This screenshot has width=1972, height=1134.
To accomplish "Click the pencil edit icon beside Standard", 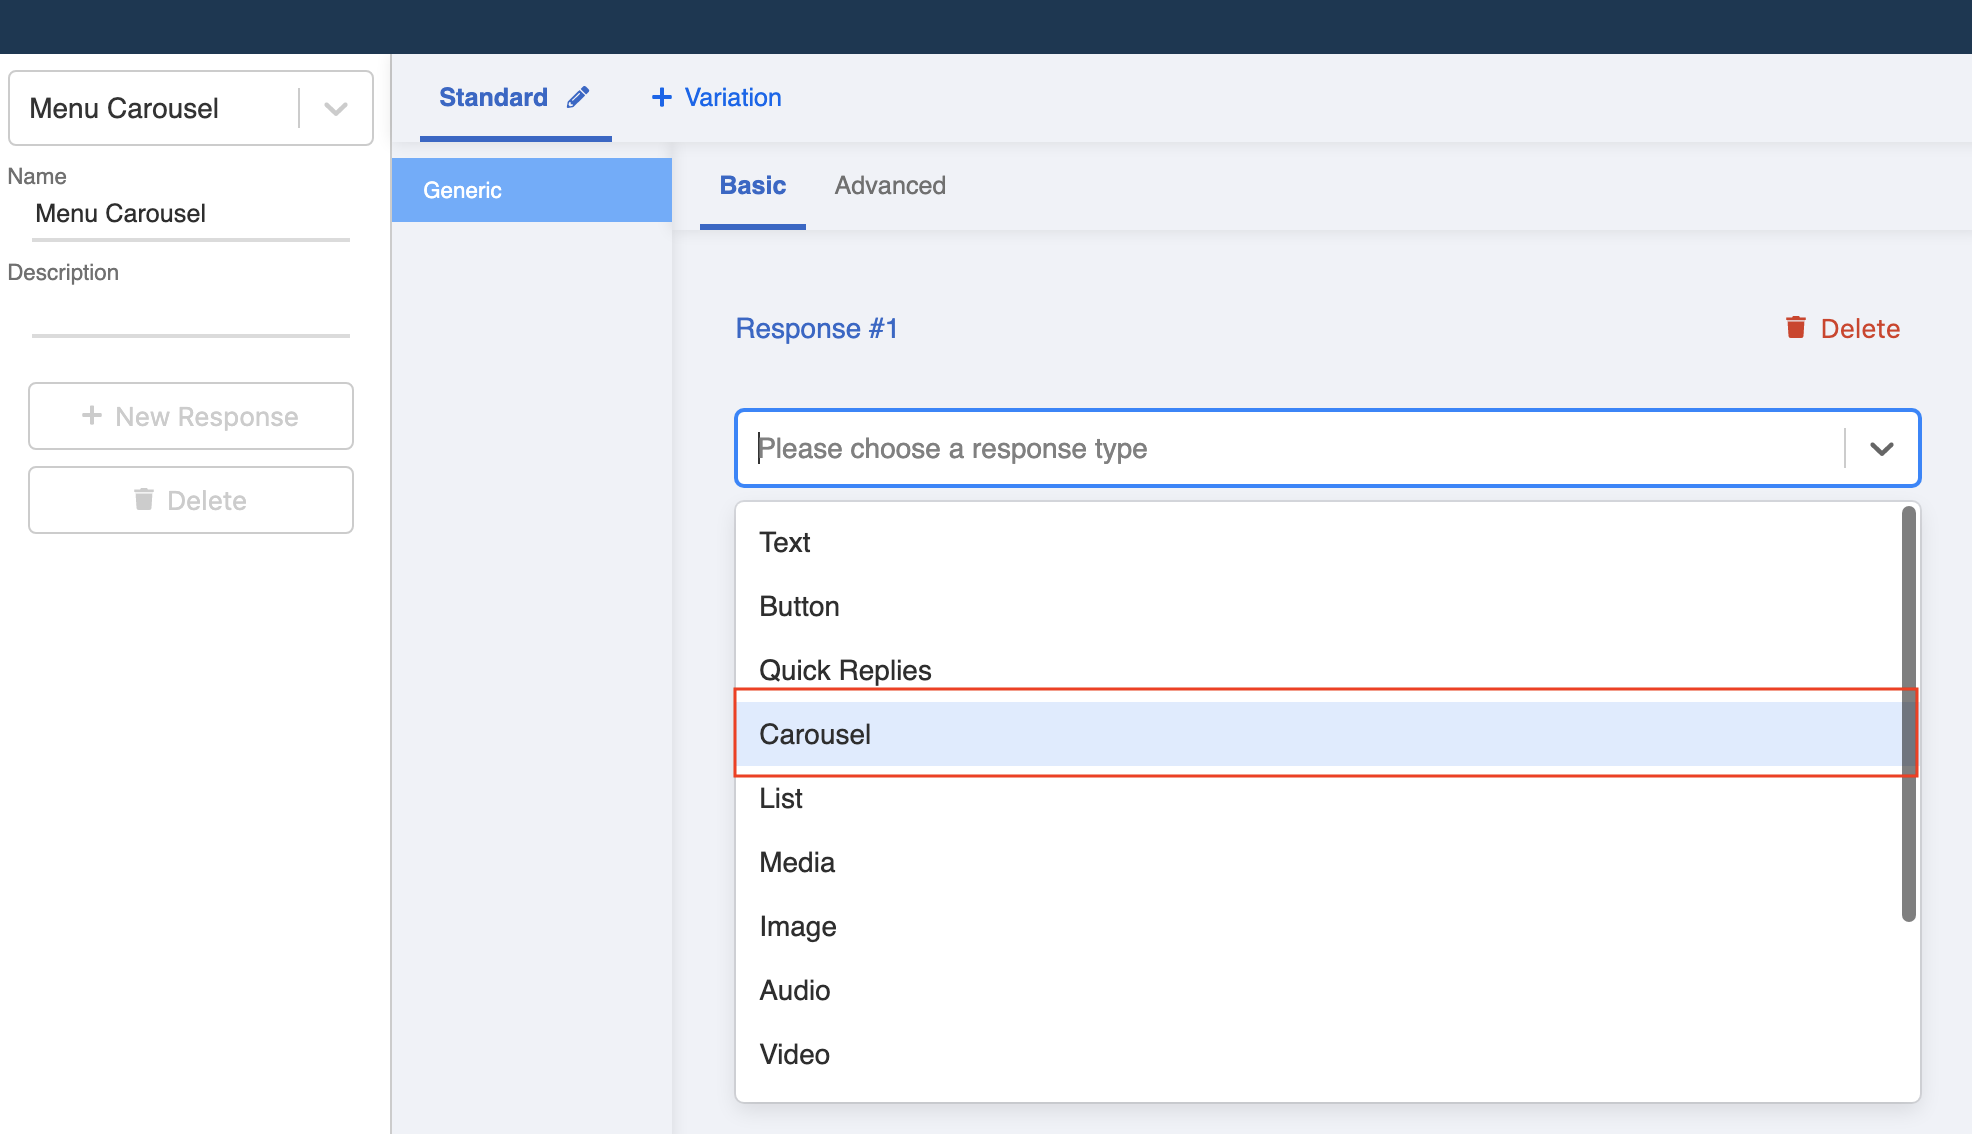I will pyautogui.click(x=578, y=97).
